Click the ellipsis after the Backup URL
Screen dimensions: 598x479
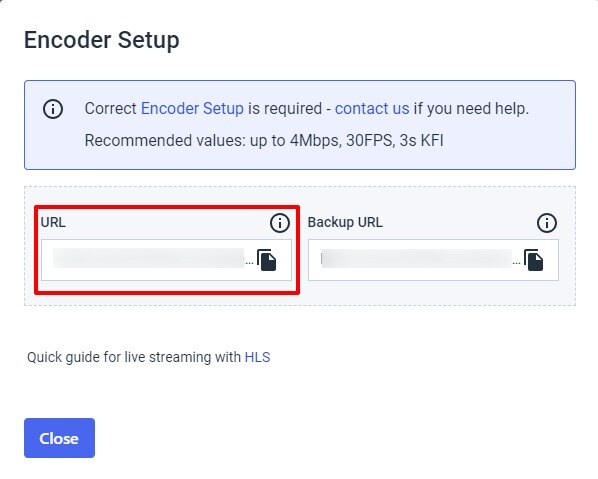pyautogui.click(x=516, y=263)
